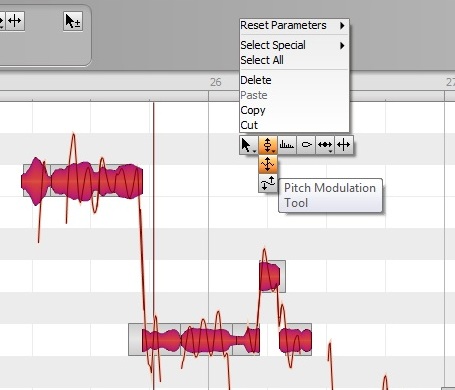Viewport: 455px width, 390px height.
Task: Choose the Pitch Drift sub-tool icon
Action: click(268, 183)
